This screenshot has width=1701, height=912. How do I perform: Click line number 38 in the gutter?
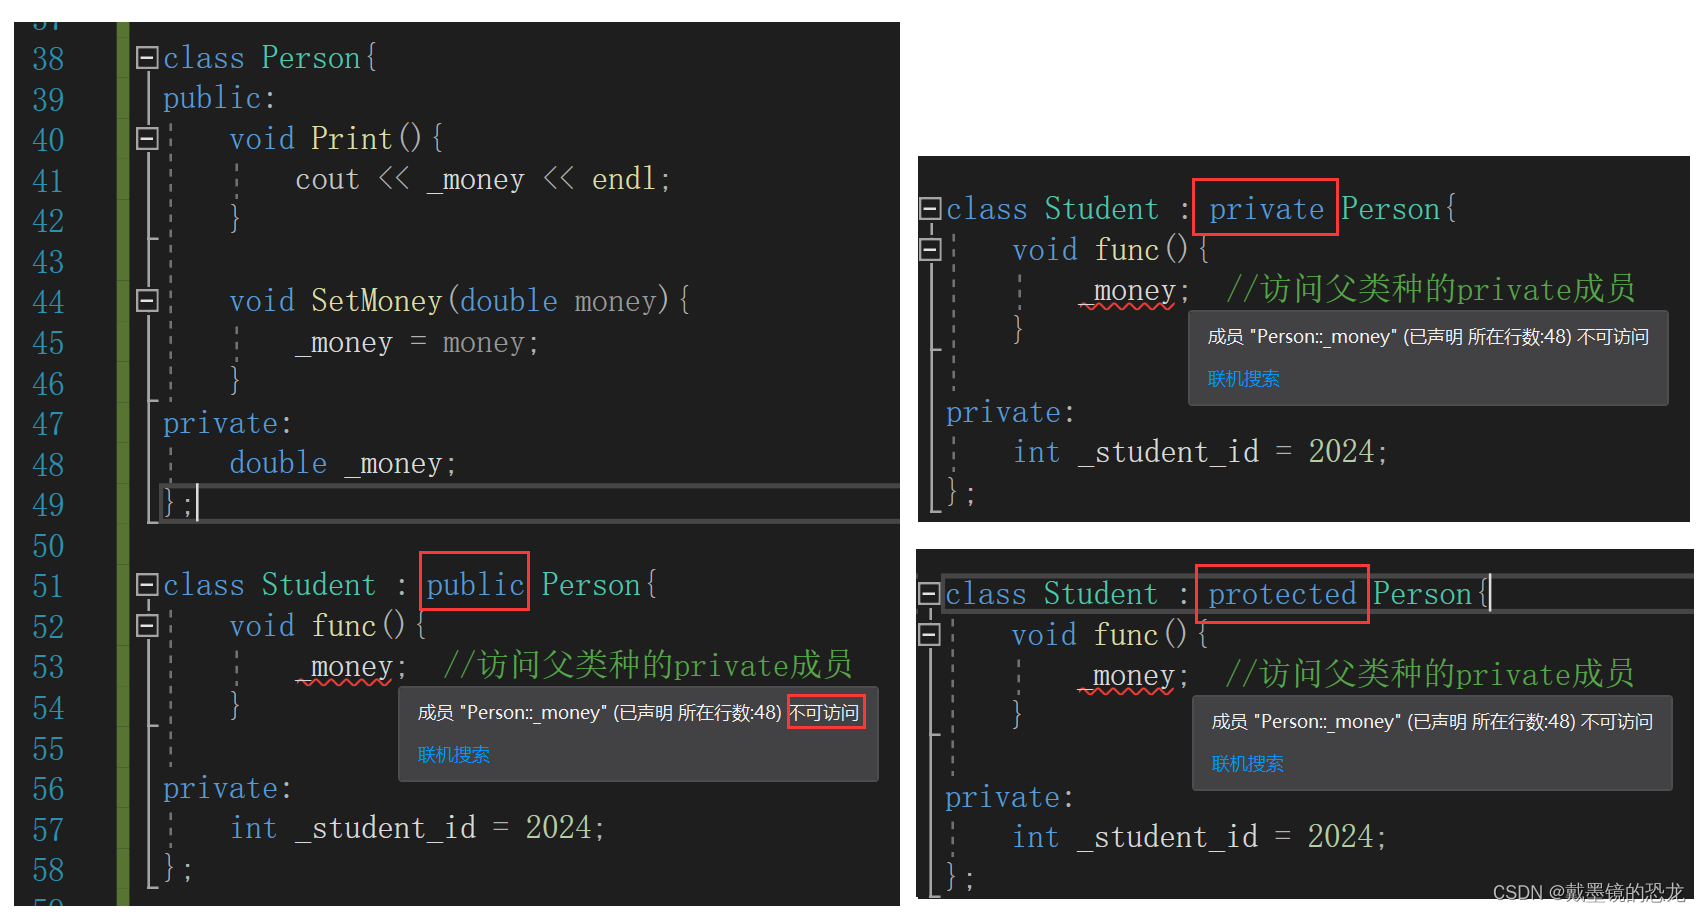48,59
